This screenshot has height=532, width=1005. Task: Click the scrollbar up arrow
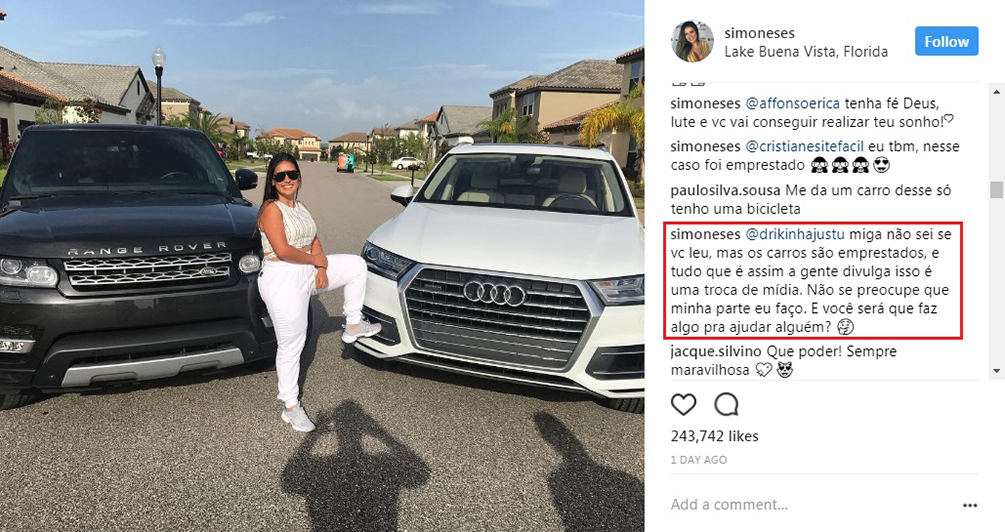(x=997, y=93)
